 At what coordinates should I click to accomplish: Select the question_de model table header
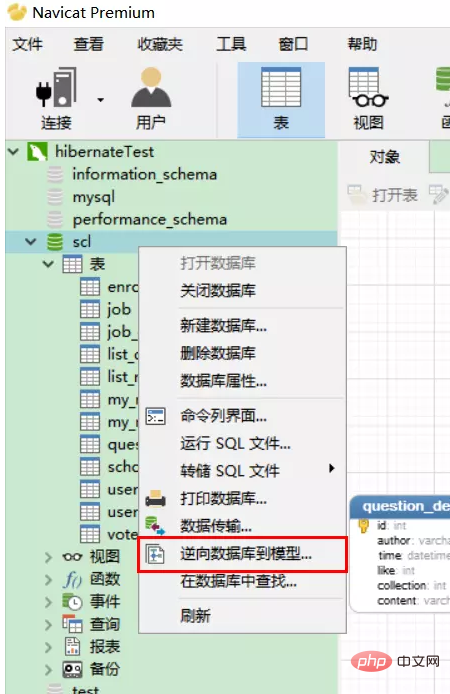[x=400, y=506]
